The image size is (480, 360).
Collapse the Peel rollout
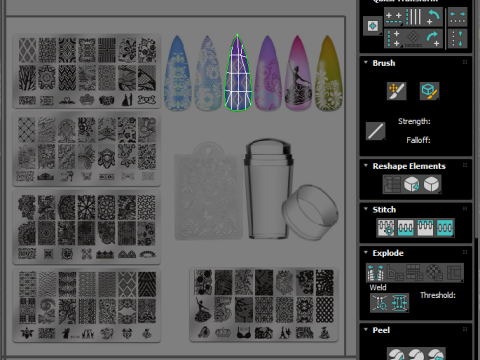[366, 329]
